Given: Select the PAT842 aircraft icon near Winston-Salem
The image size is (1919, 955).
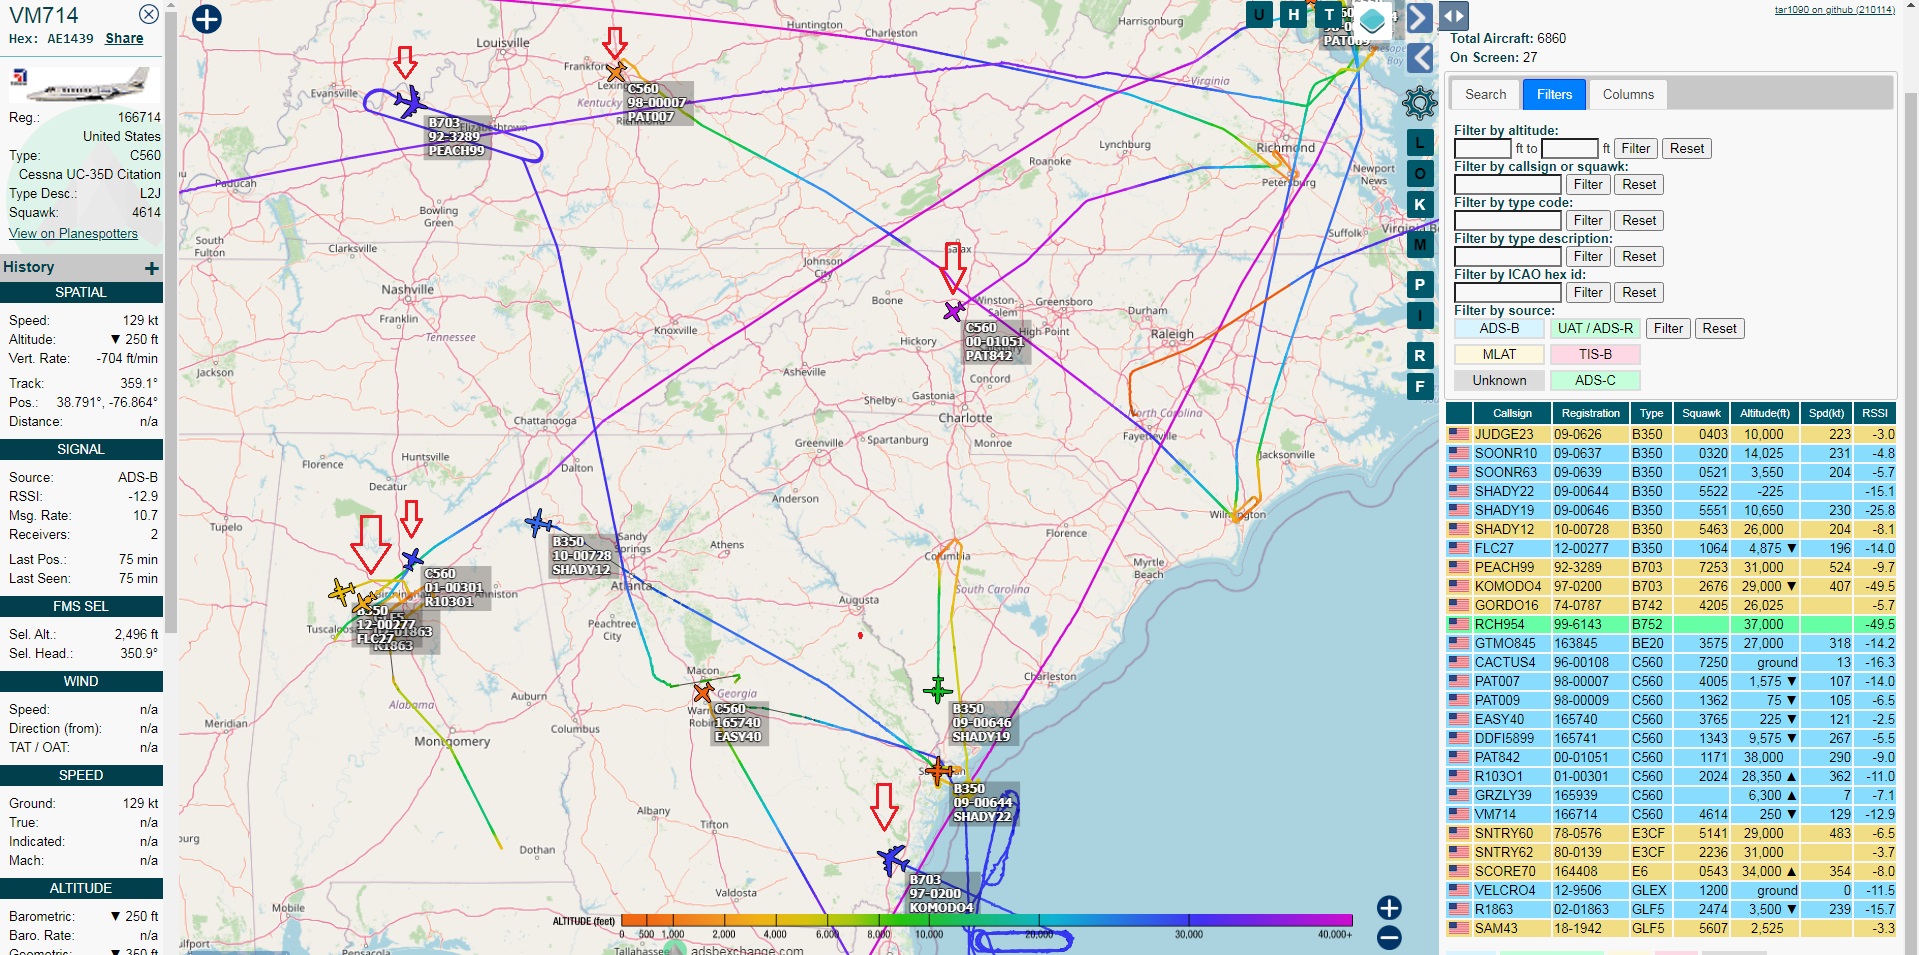Looking at the screenshot, I should pyautogui.click(x=954, y=311).
